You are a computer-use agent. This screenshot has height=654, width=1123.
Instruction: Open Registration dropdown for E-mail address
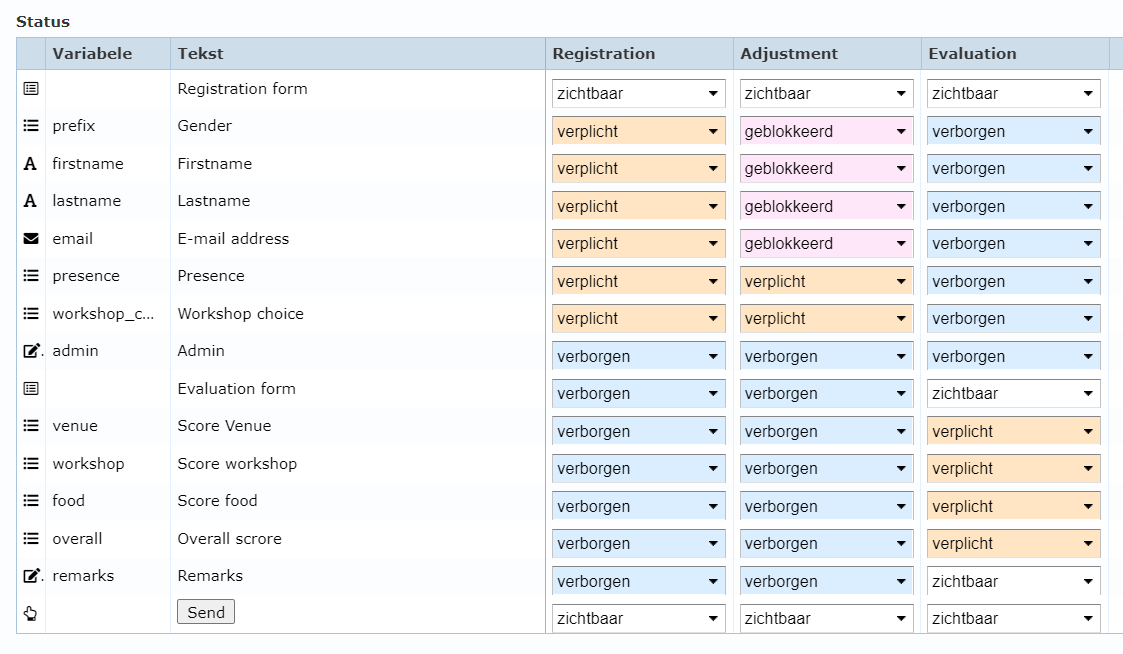(x=638, y=244)
